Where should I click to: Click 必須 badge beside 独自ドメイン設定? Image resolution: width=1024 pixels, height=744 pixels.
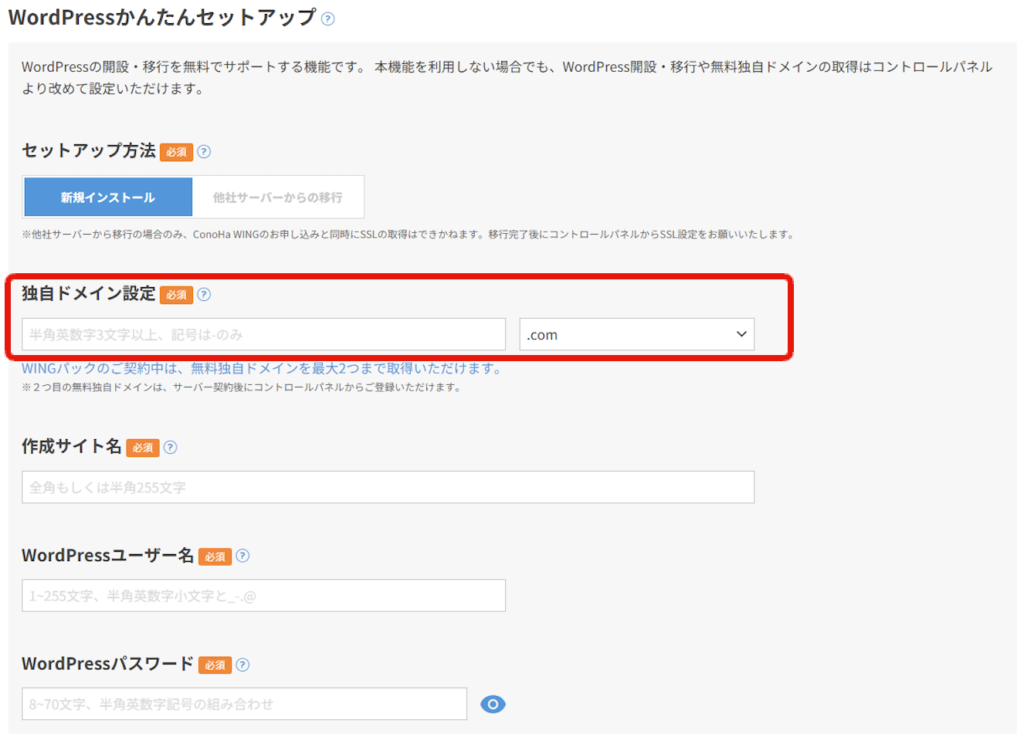176,295
